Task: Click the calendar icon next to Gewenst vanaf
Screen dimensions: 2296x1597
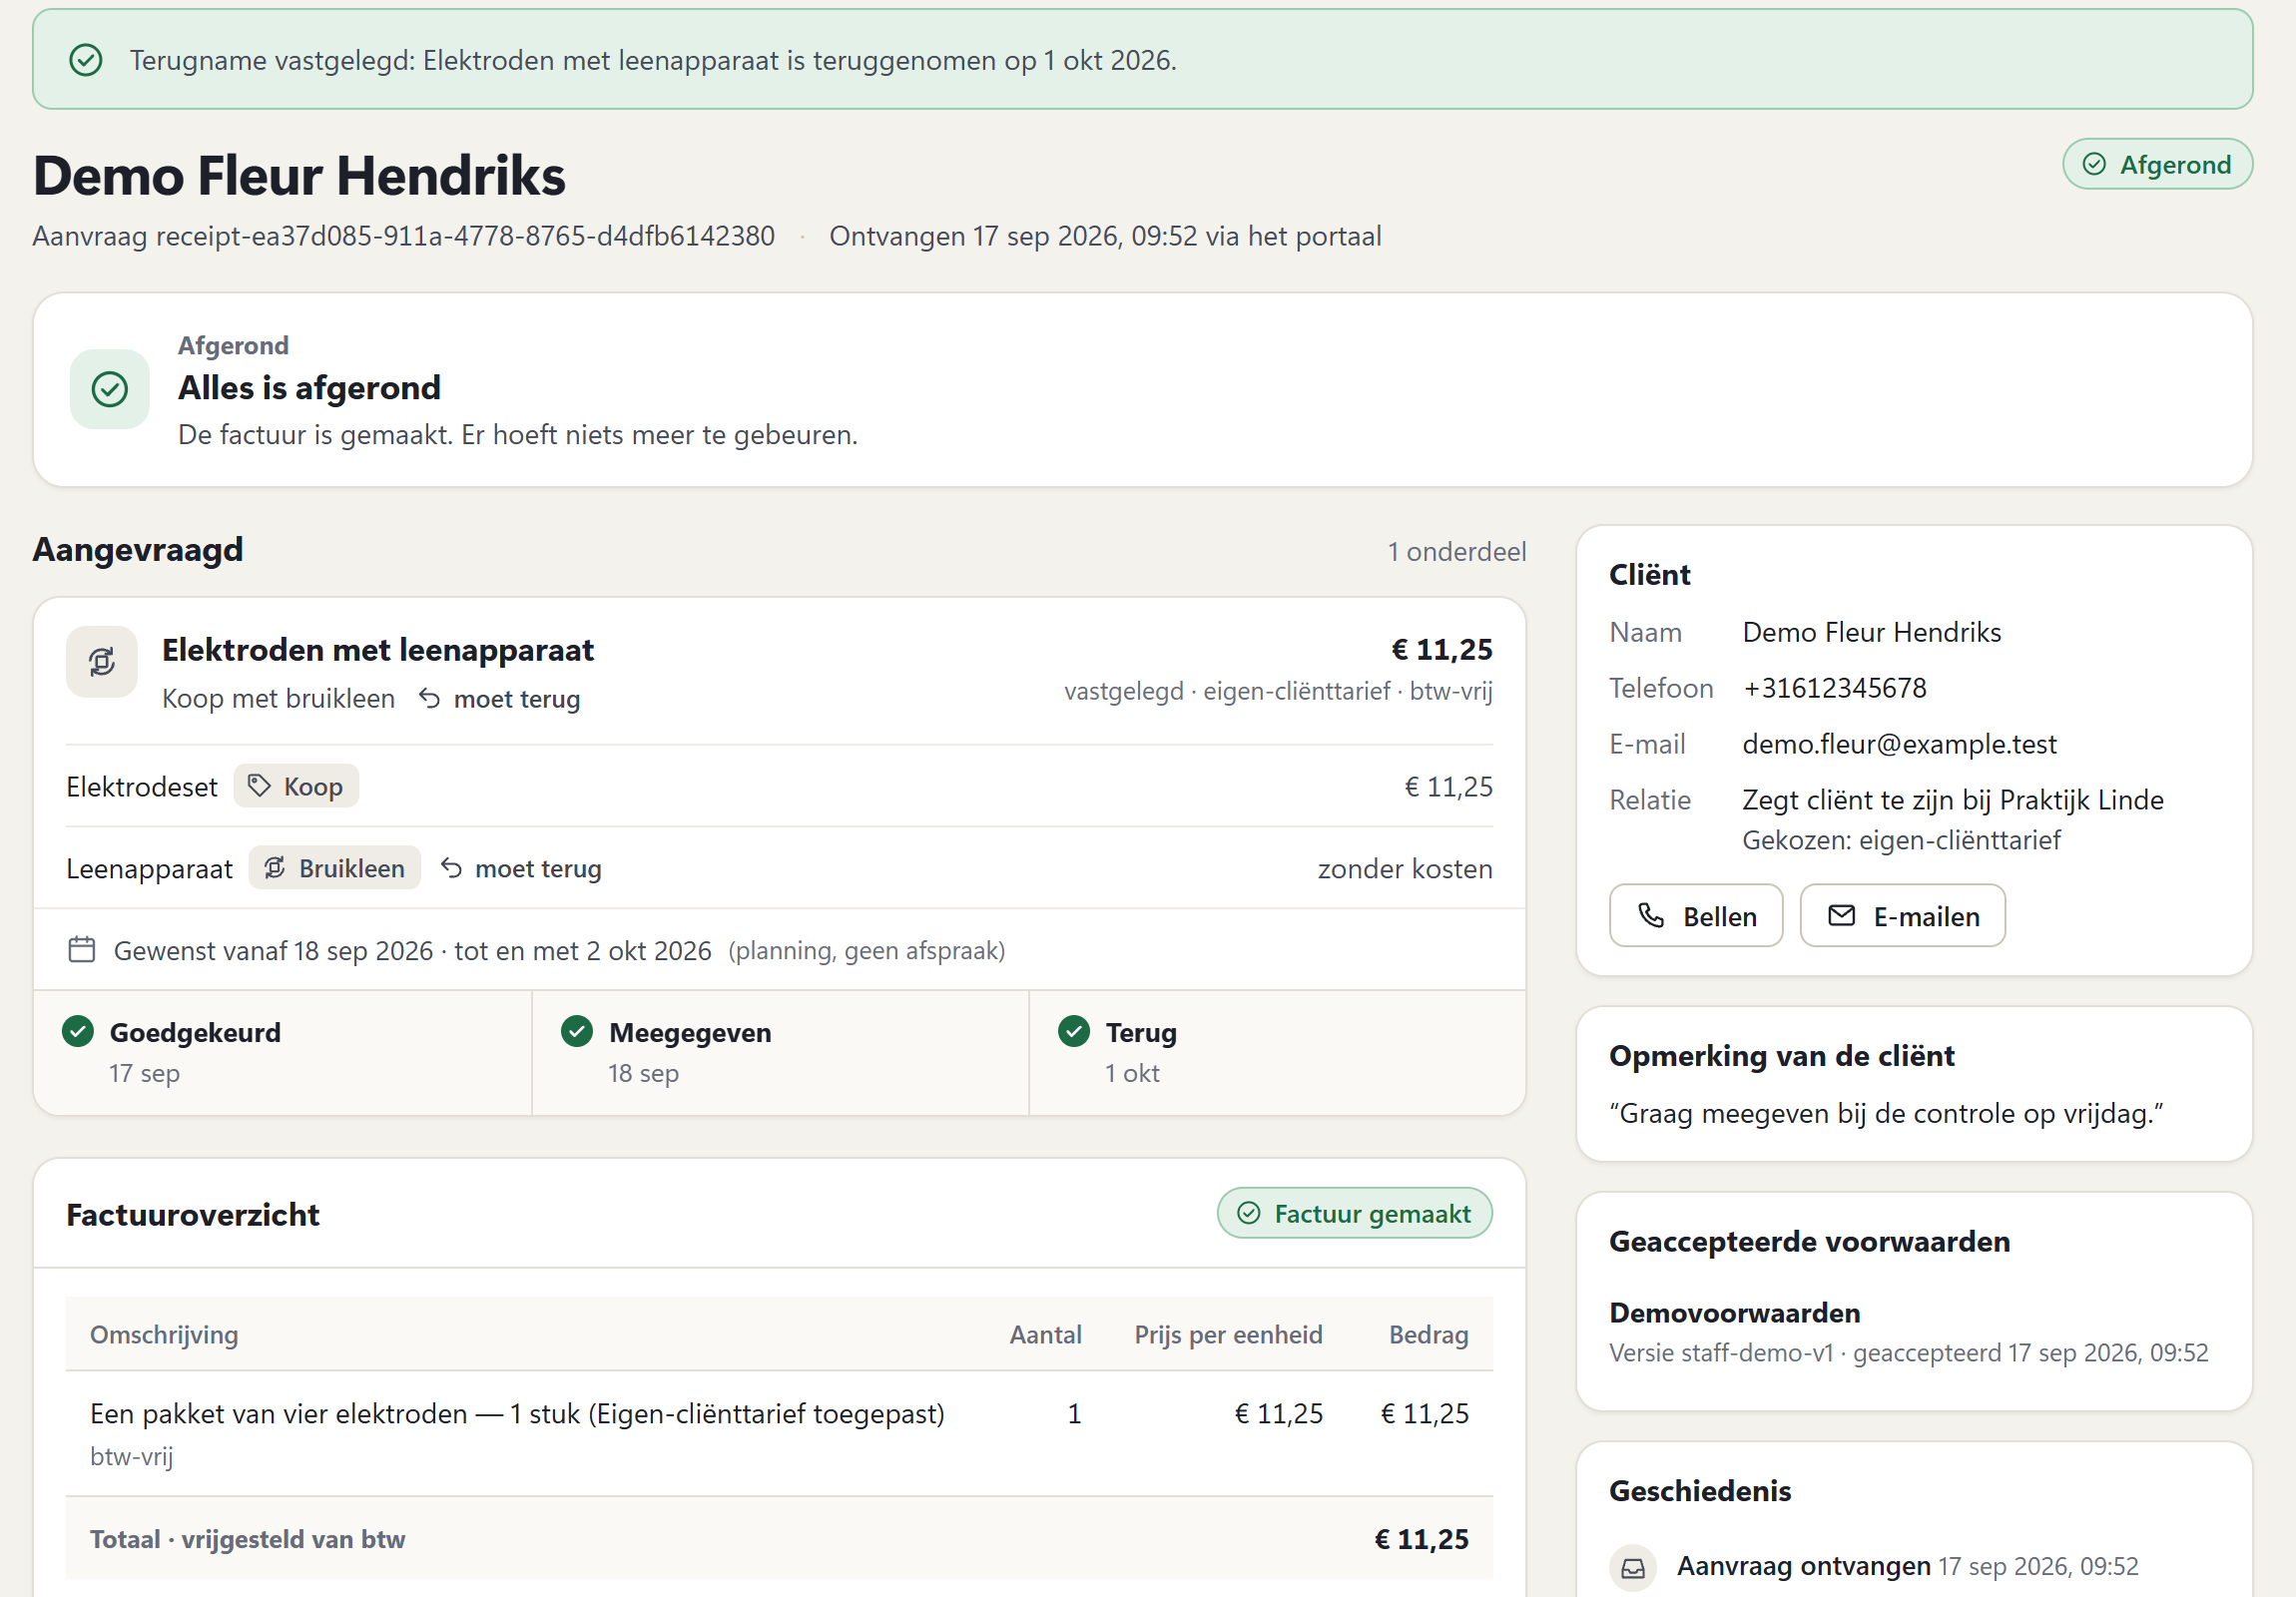Action: click(82, 949)
